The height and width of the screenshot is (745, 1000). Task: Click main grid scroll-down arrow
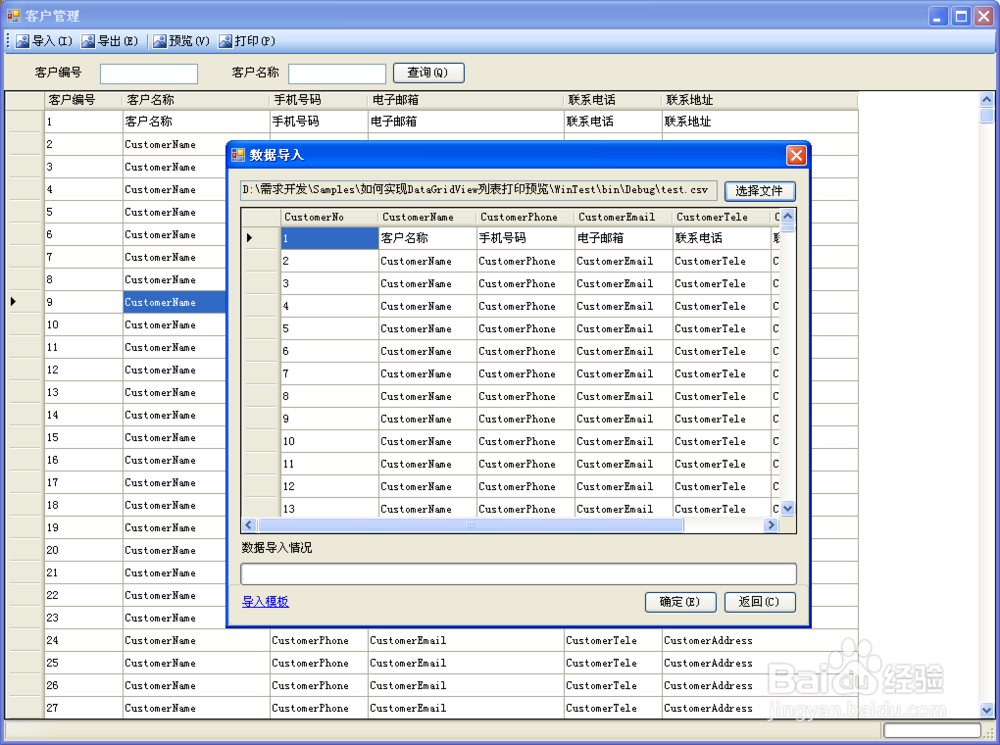[987, 710]
